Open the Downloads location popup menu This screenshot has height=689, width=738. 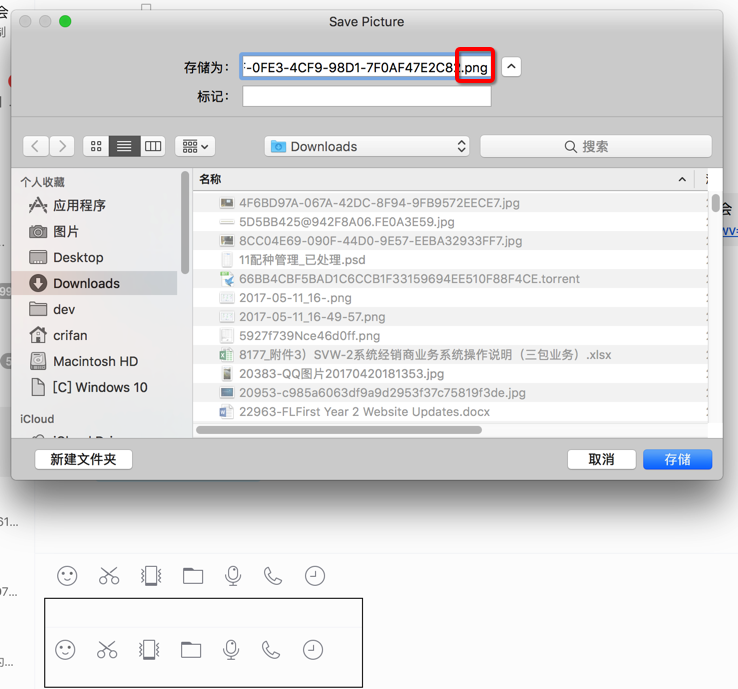(x=367, y=146)
